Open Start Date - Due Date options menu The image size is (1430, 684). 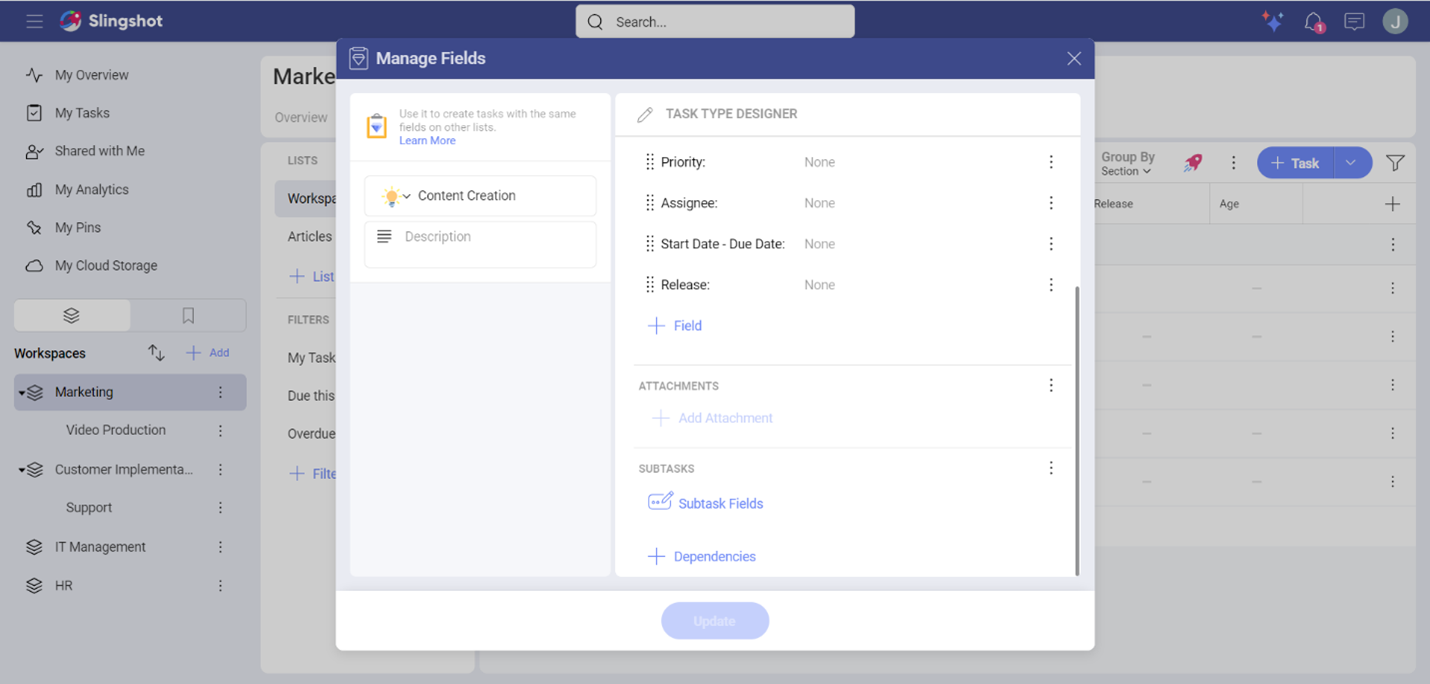coord(1051,244)
